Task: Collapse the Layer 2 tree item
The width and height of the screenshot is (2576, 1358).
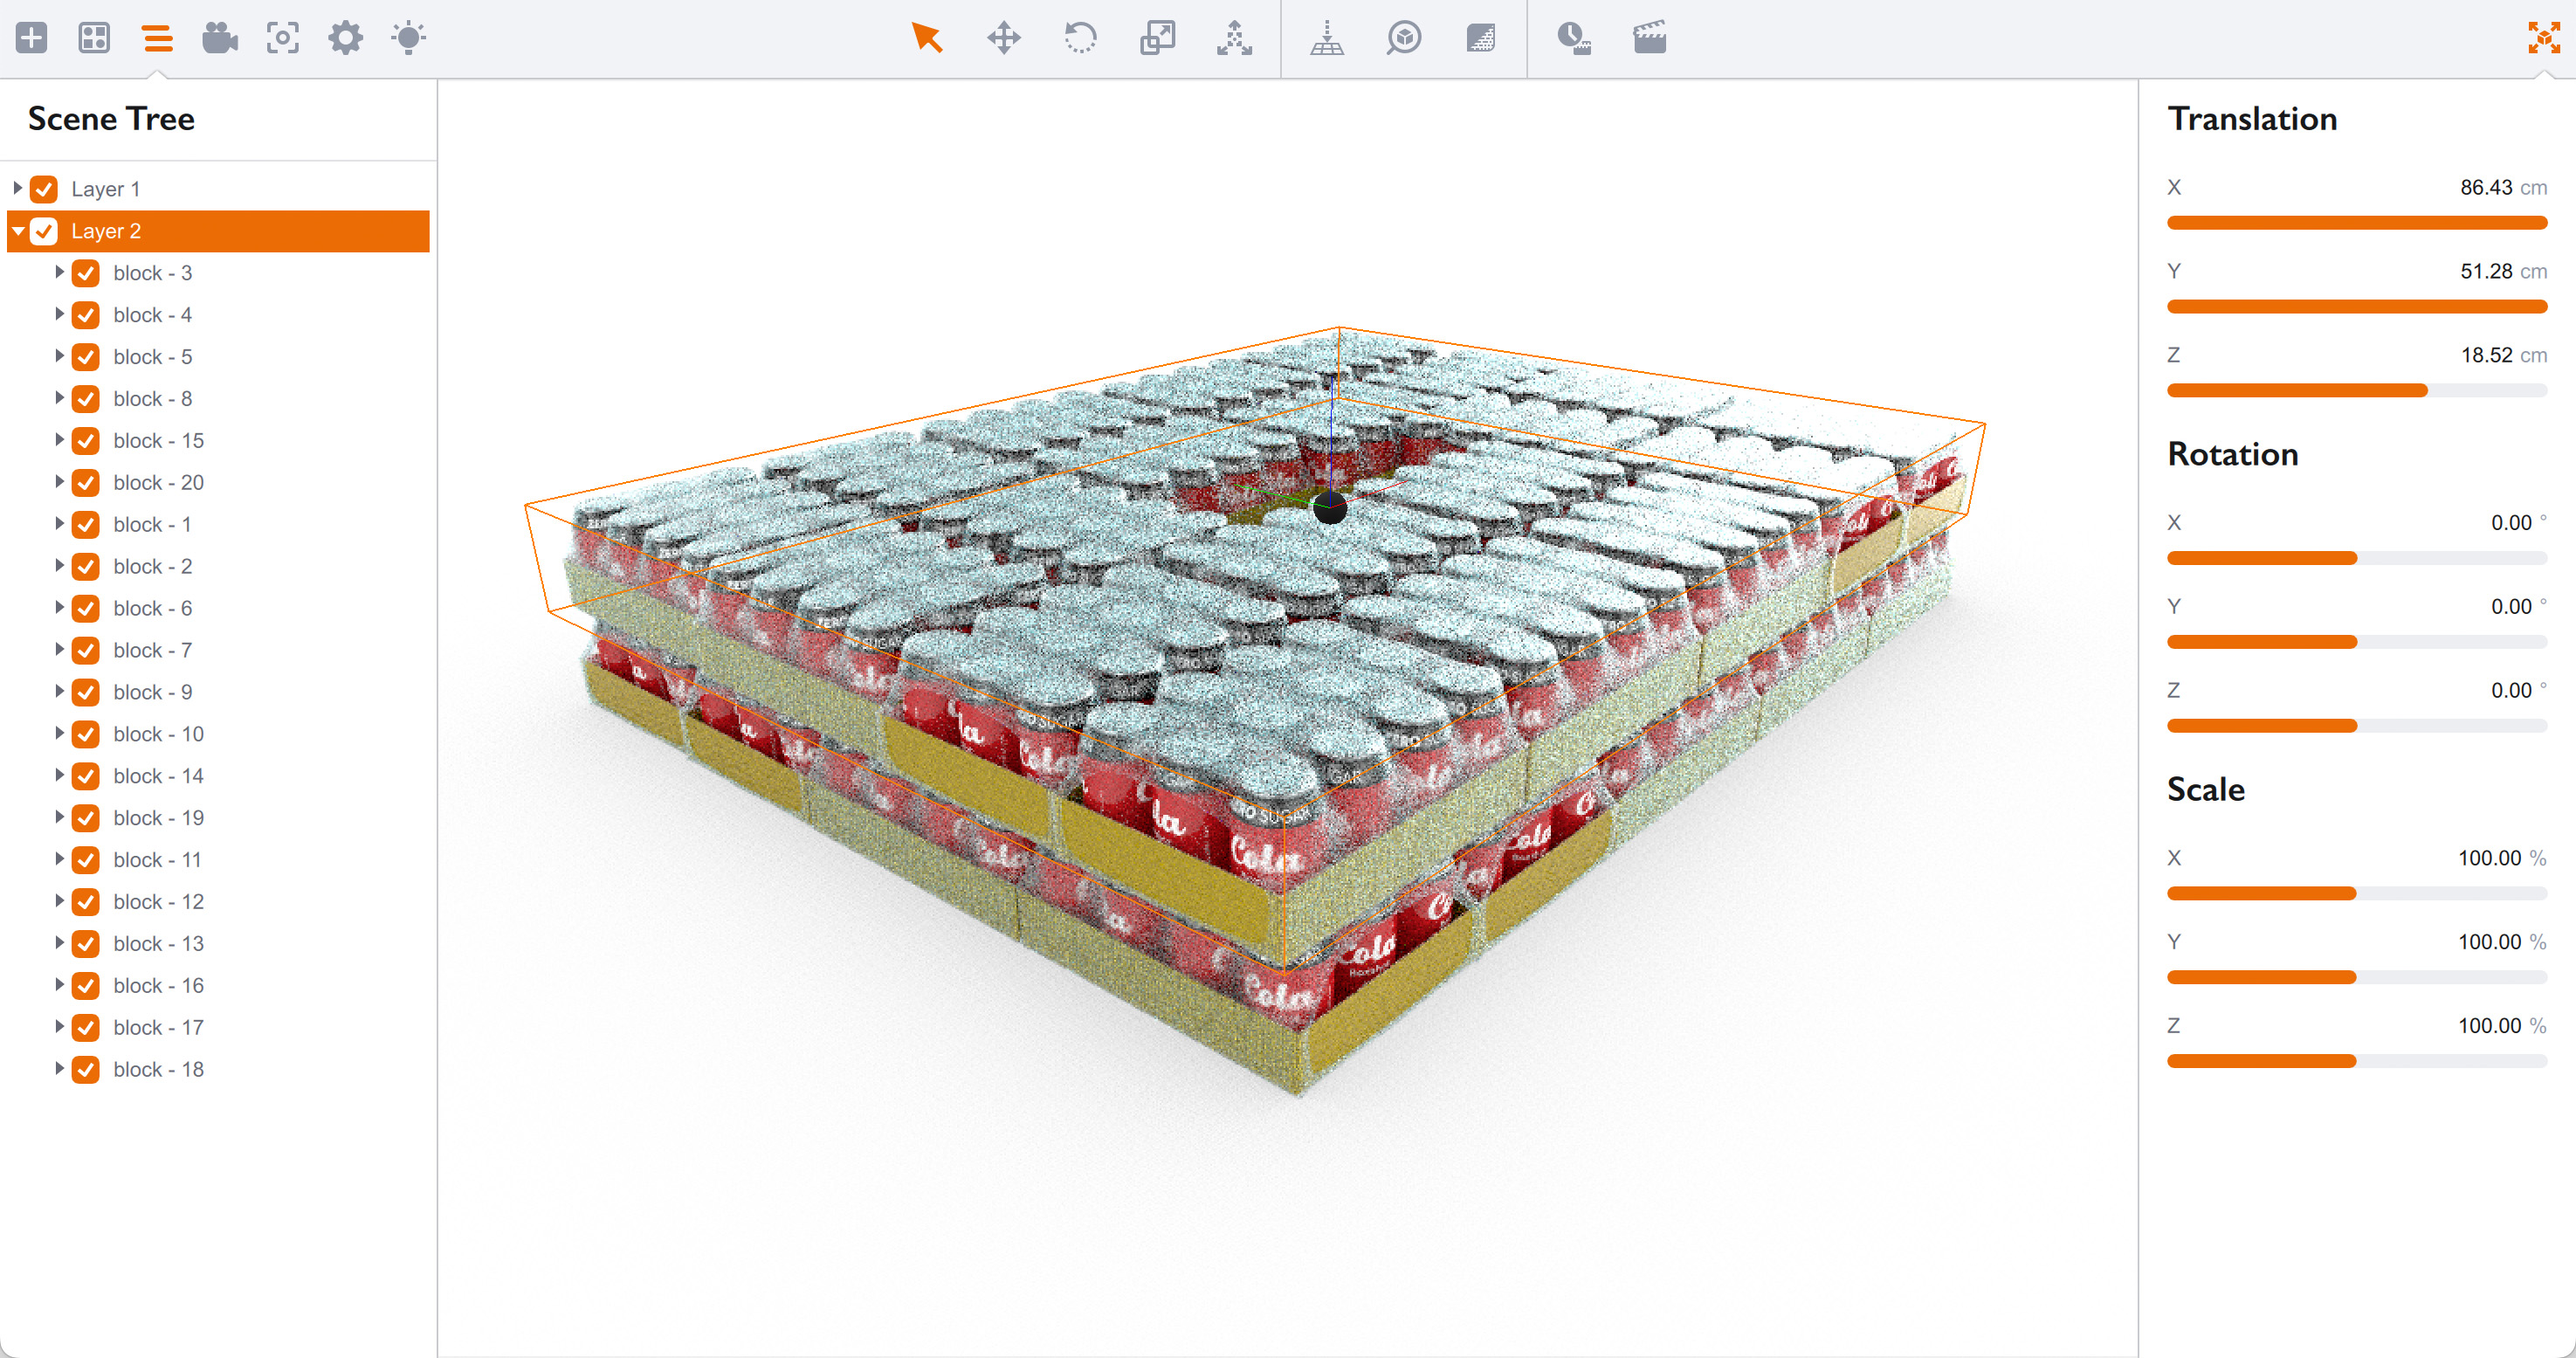Action: tap(17, 231)
